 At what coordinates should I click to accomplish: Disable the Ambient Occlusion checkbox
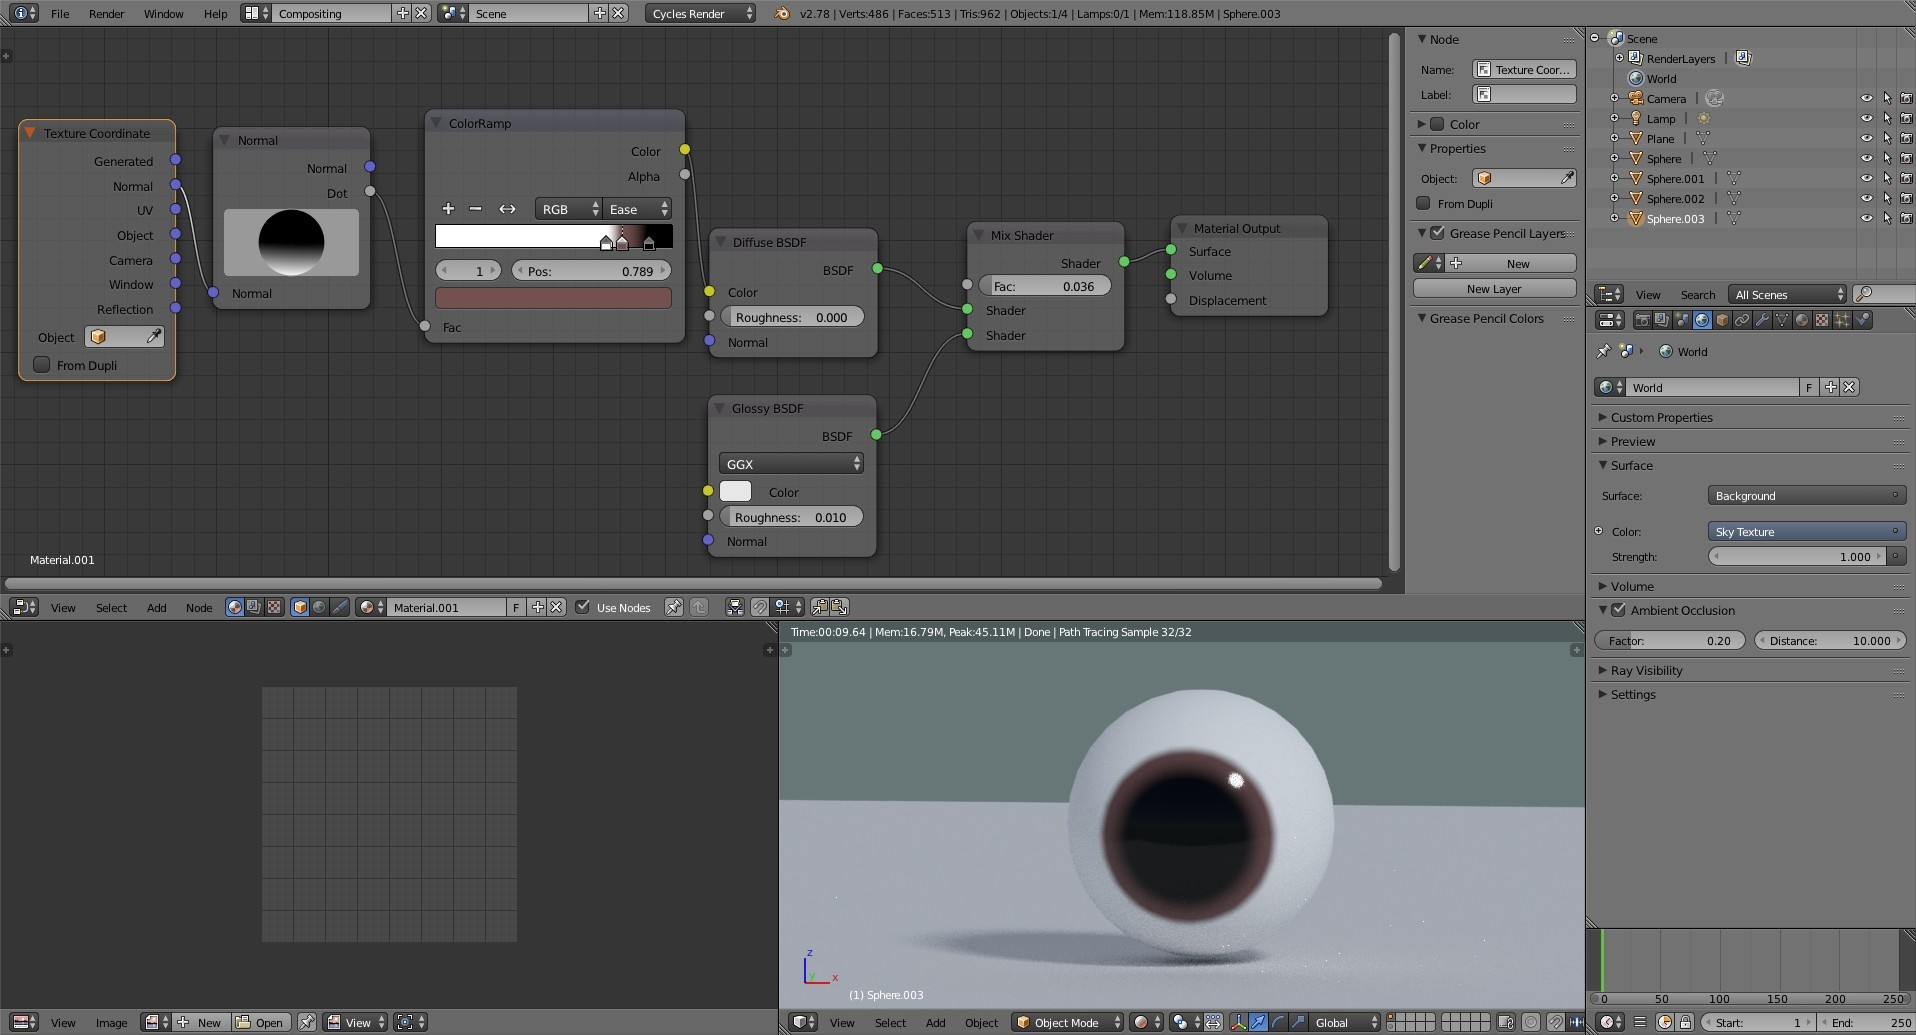[1619, 610]
